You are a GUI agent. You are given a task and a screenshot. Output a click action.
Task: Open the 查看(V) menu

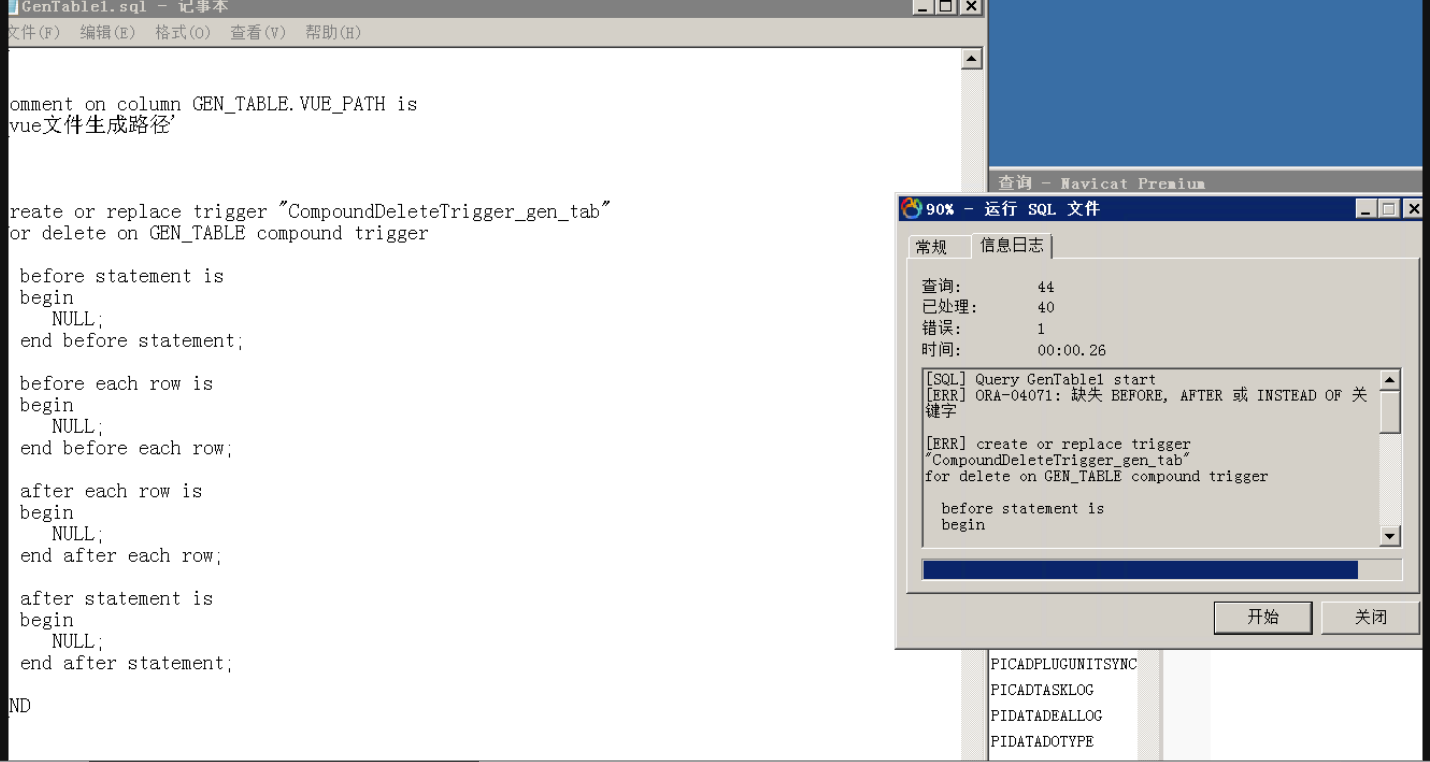coord(258,33)
